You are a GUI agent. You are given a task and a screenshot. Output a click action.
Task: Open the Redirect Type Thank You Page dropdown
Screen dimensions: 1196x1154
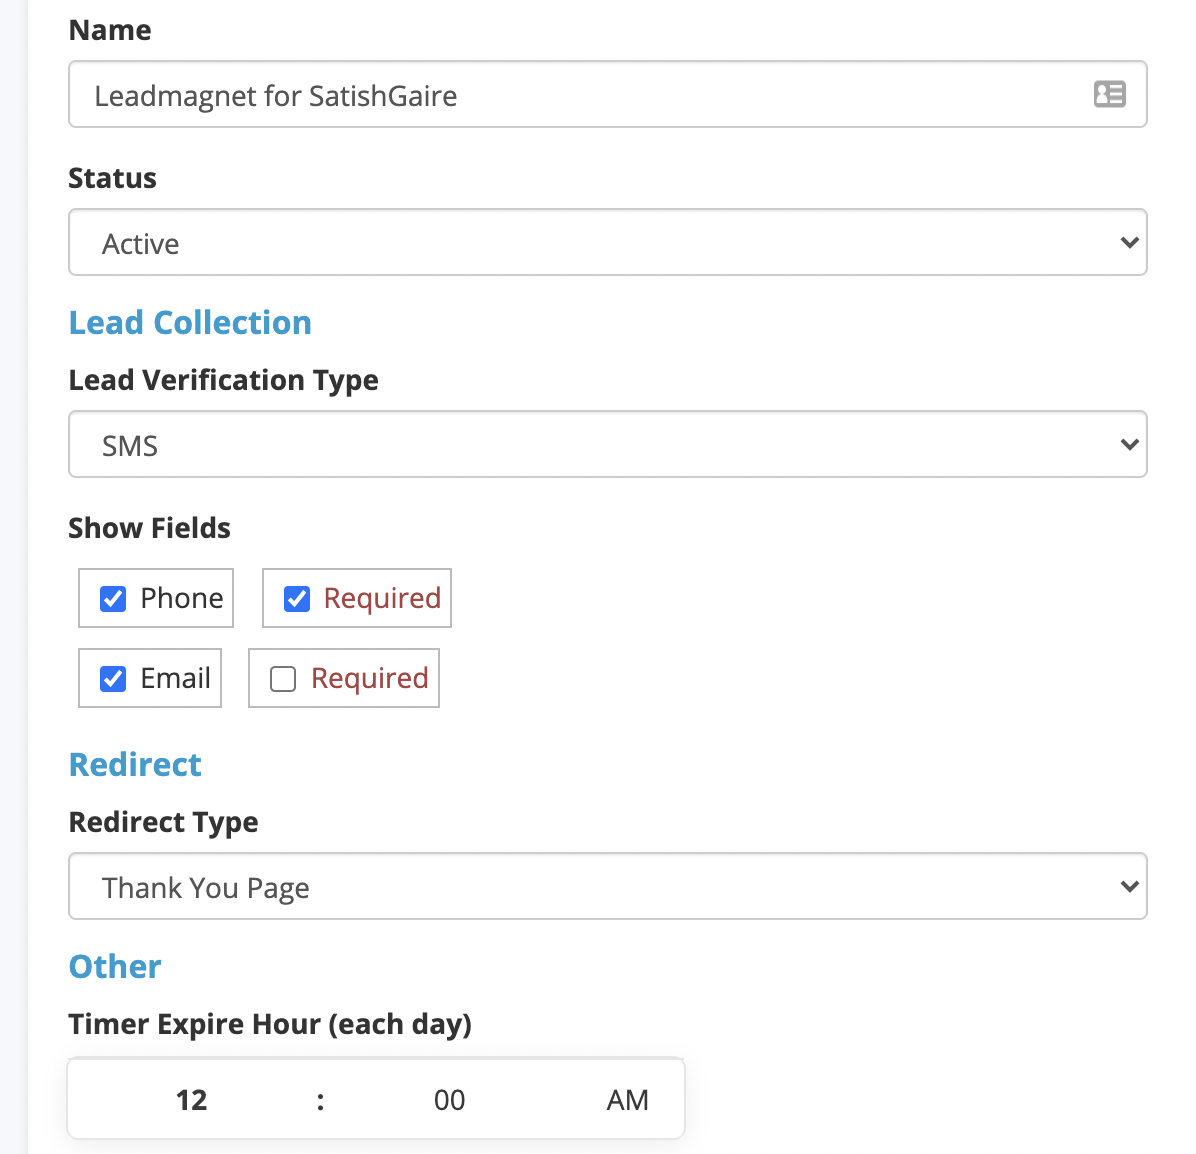coord(607,887)
